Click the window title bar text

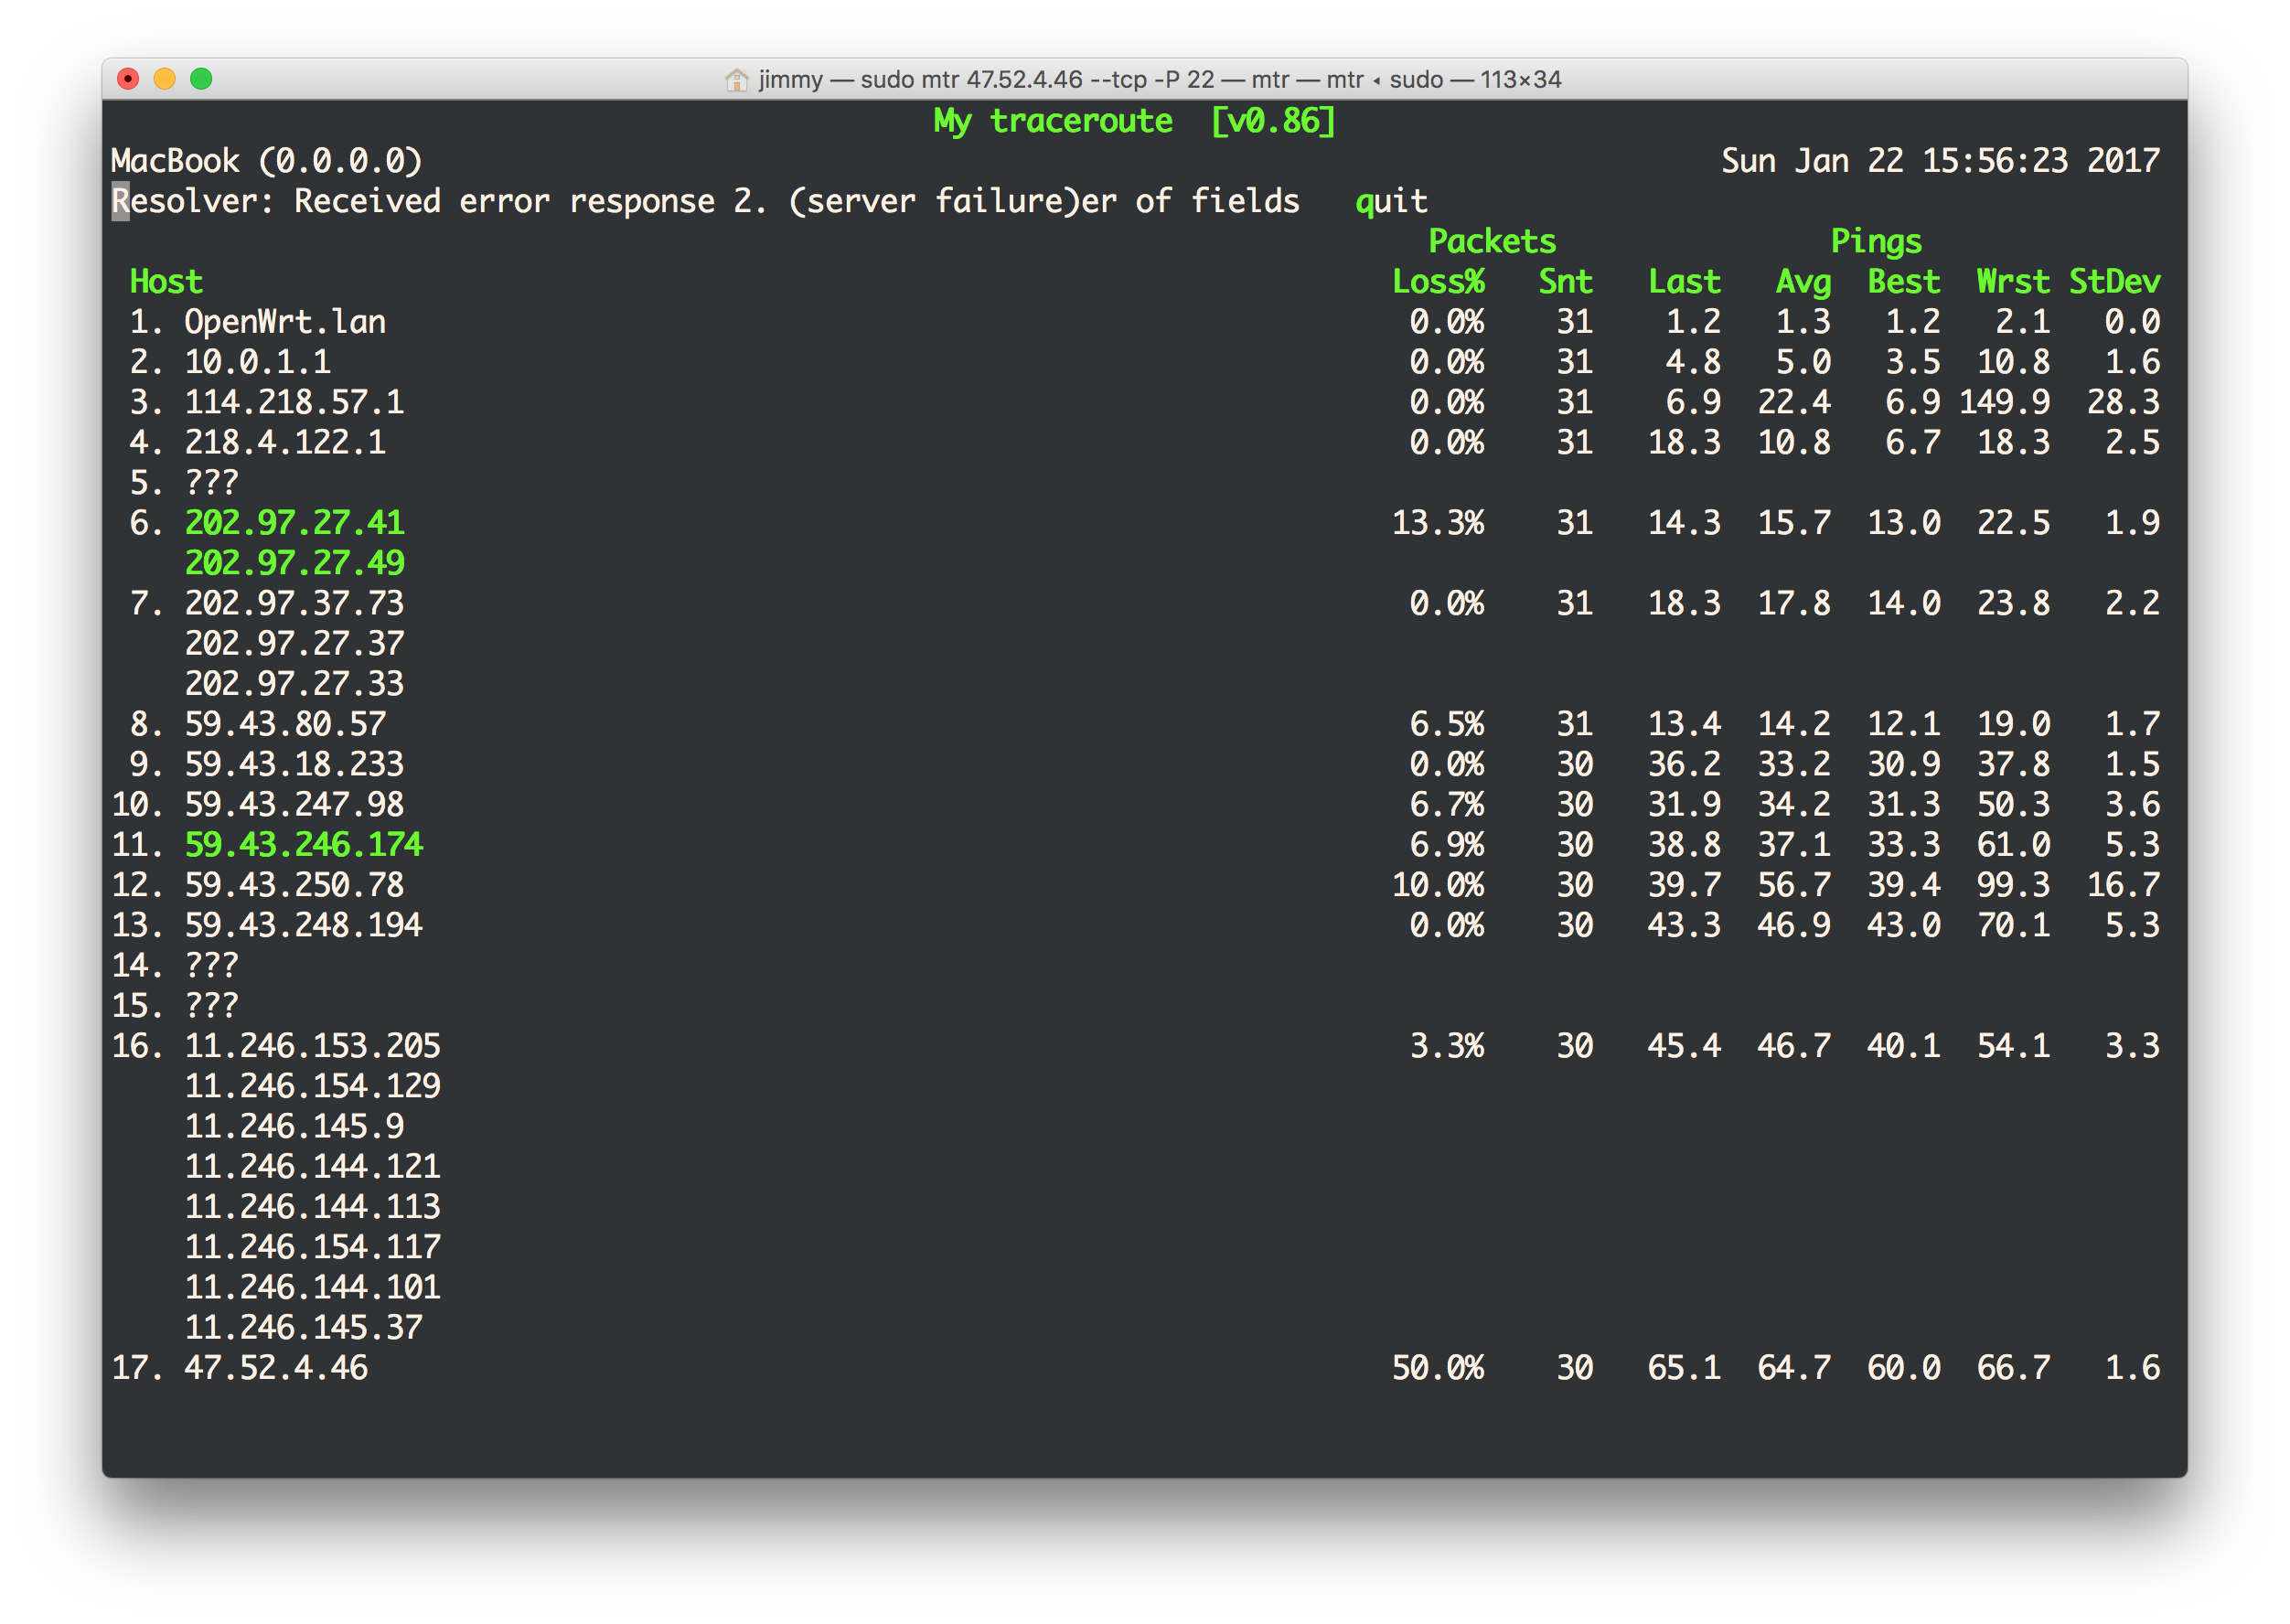click(x=1160, y=80)
